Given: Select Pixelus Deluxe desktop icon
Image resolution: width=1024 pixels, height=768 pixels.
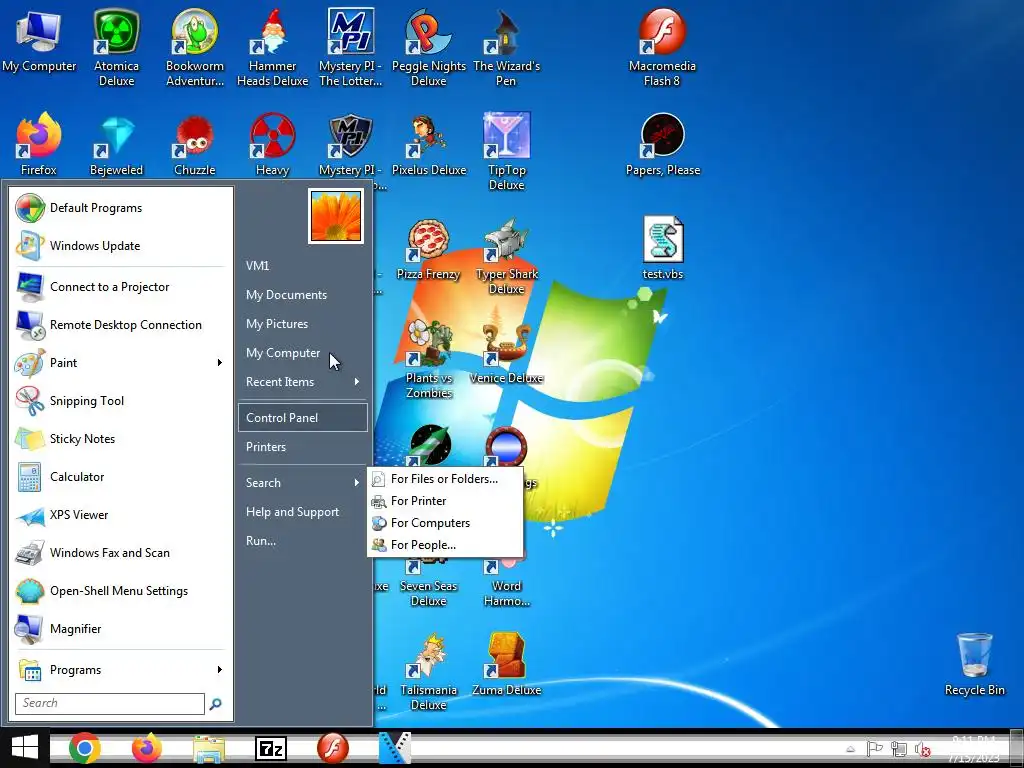Looking at the screenshot, I should point(428,144).
